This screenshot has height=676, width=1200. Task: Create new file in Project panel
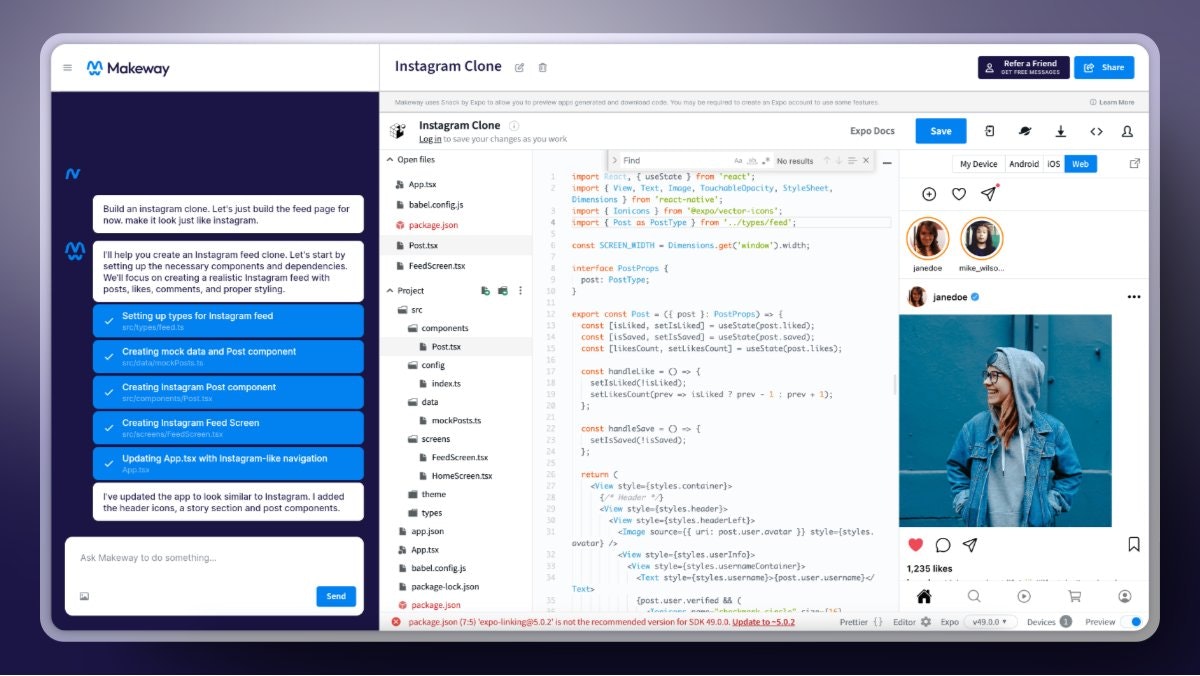tap(485, 291)
